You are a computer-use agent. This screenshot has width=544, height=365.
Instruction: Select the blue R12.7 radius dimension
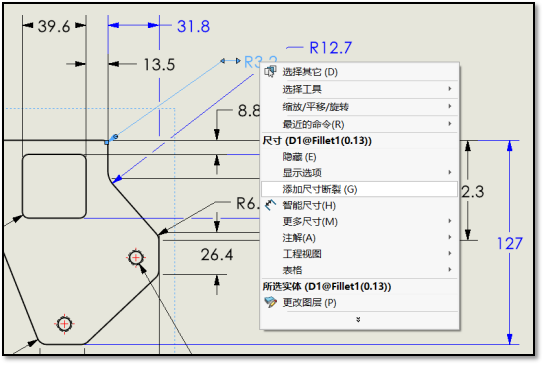330,48
